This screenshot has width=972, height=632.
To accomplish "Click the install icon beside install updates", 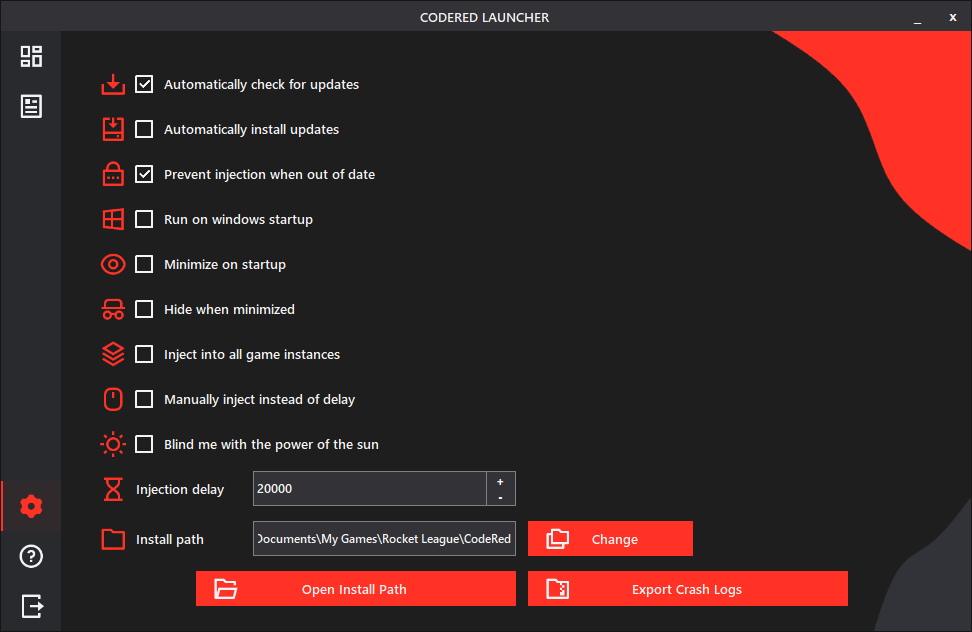I will 113,129.
